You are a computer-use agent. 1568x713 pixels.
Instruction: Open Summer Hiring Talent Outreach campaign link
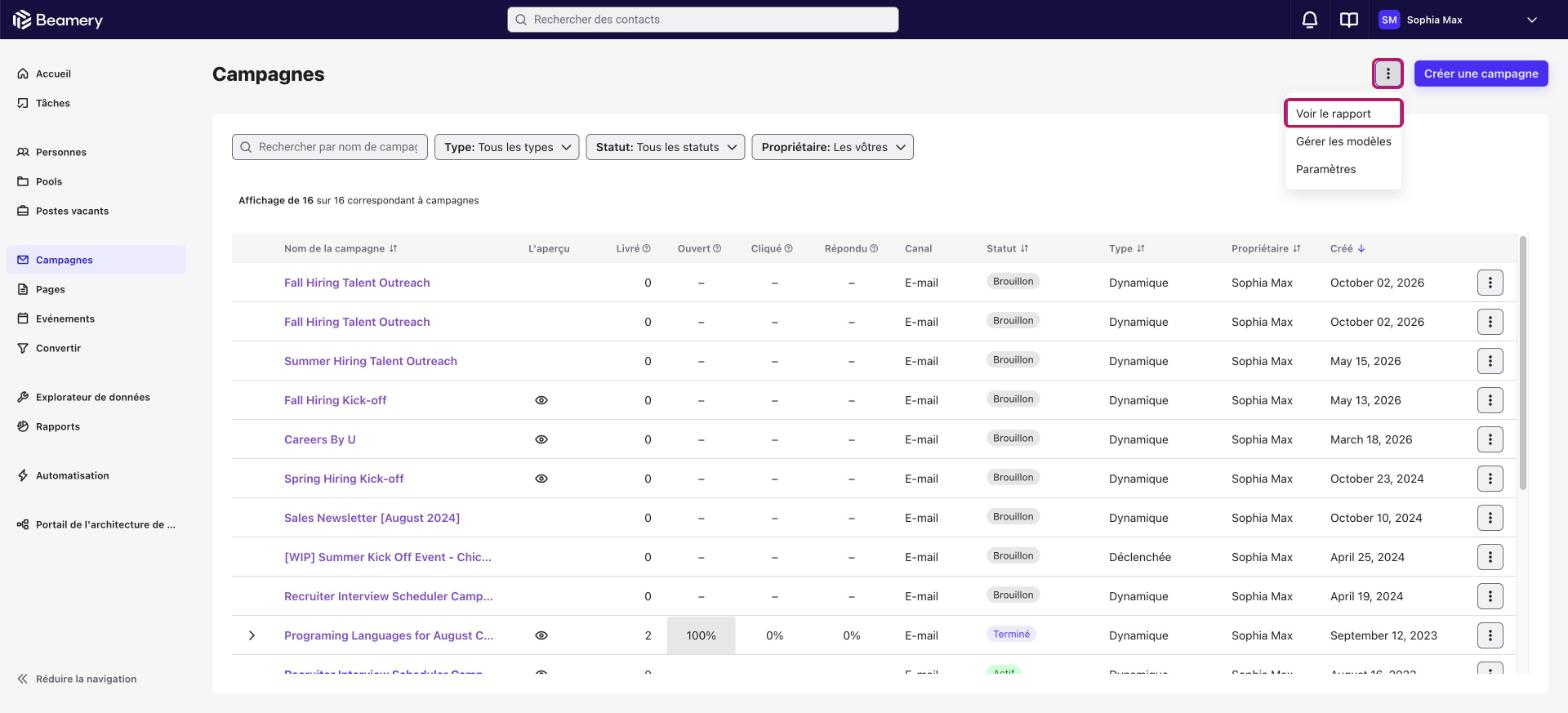coord(370,361)
